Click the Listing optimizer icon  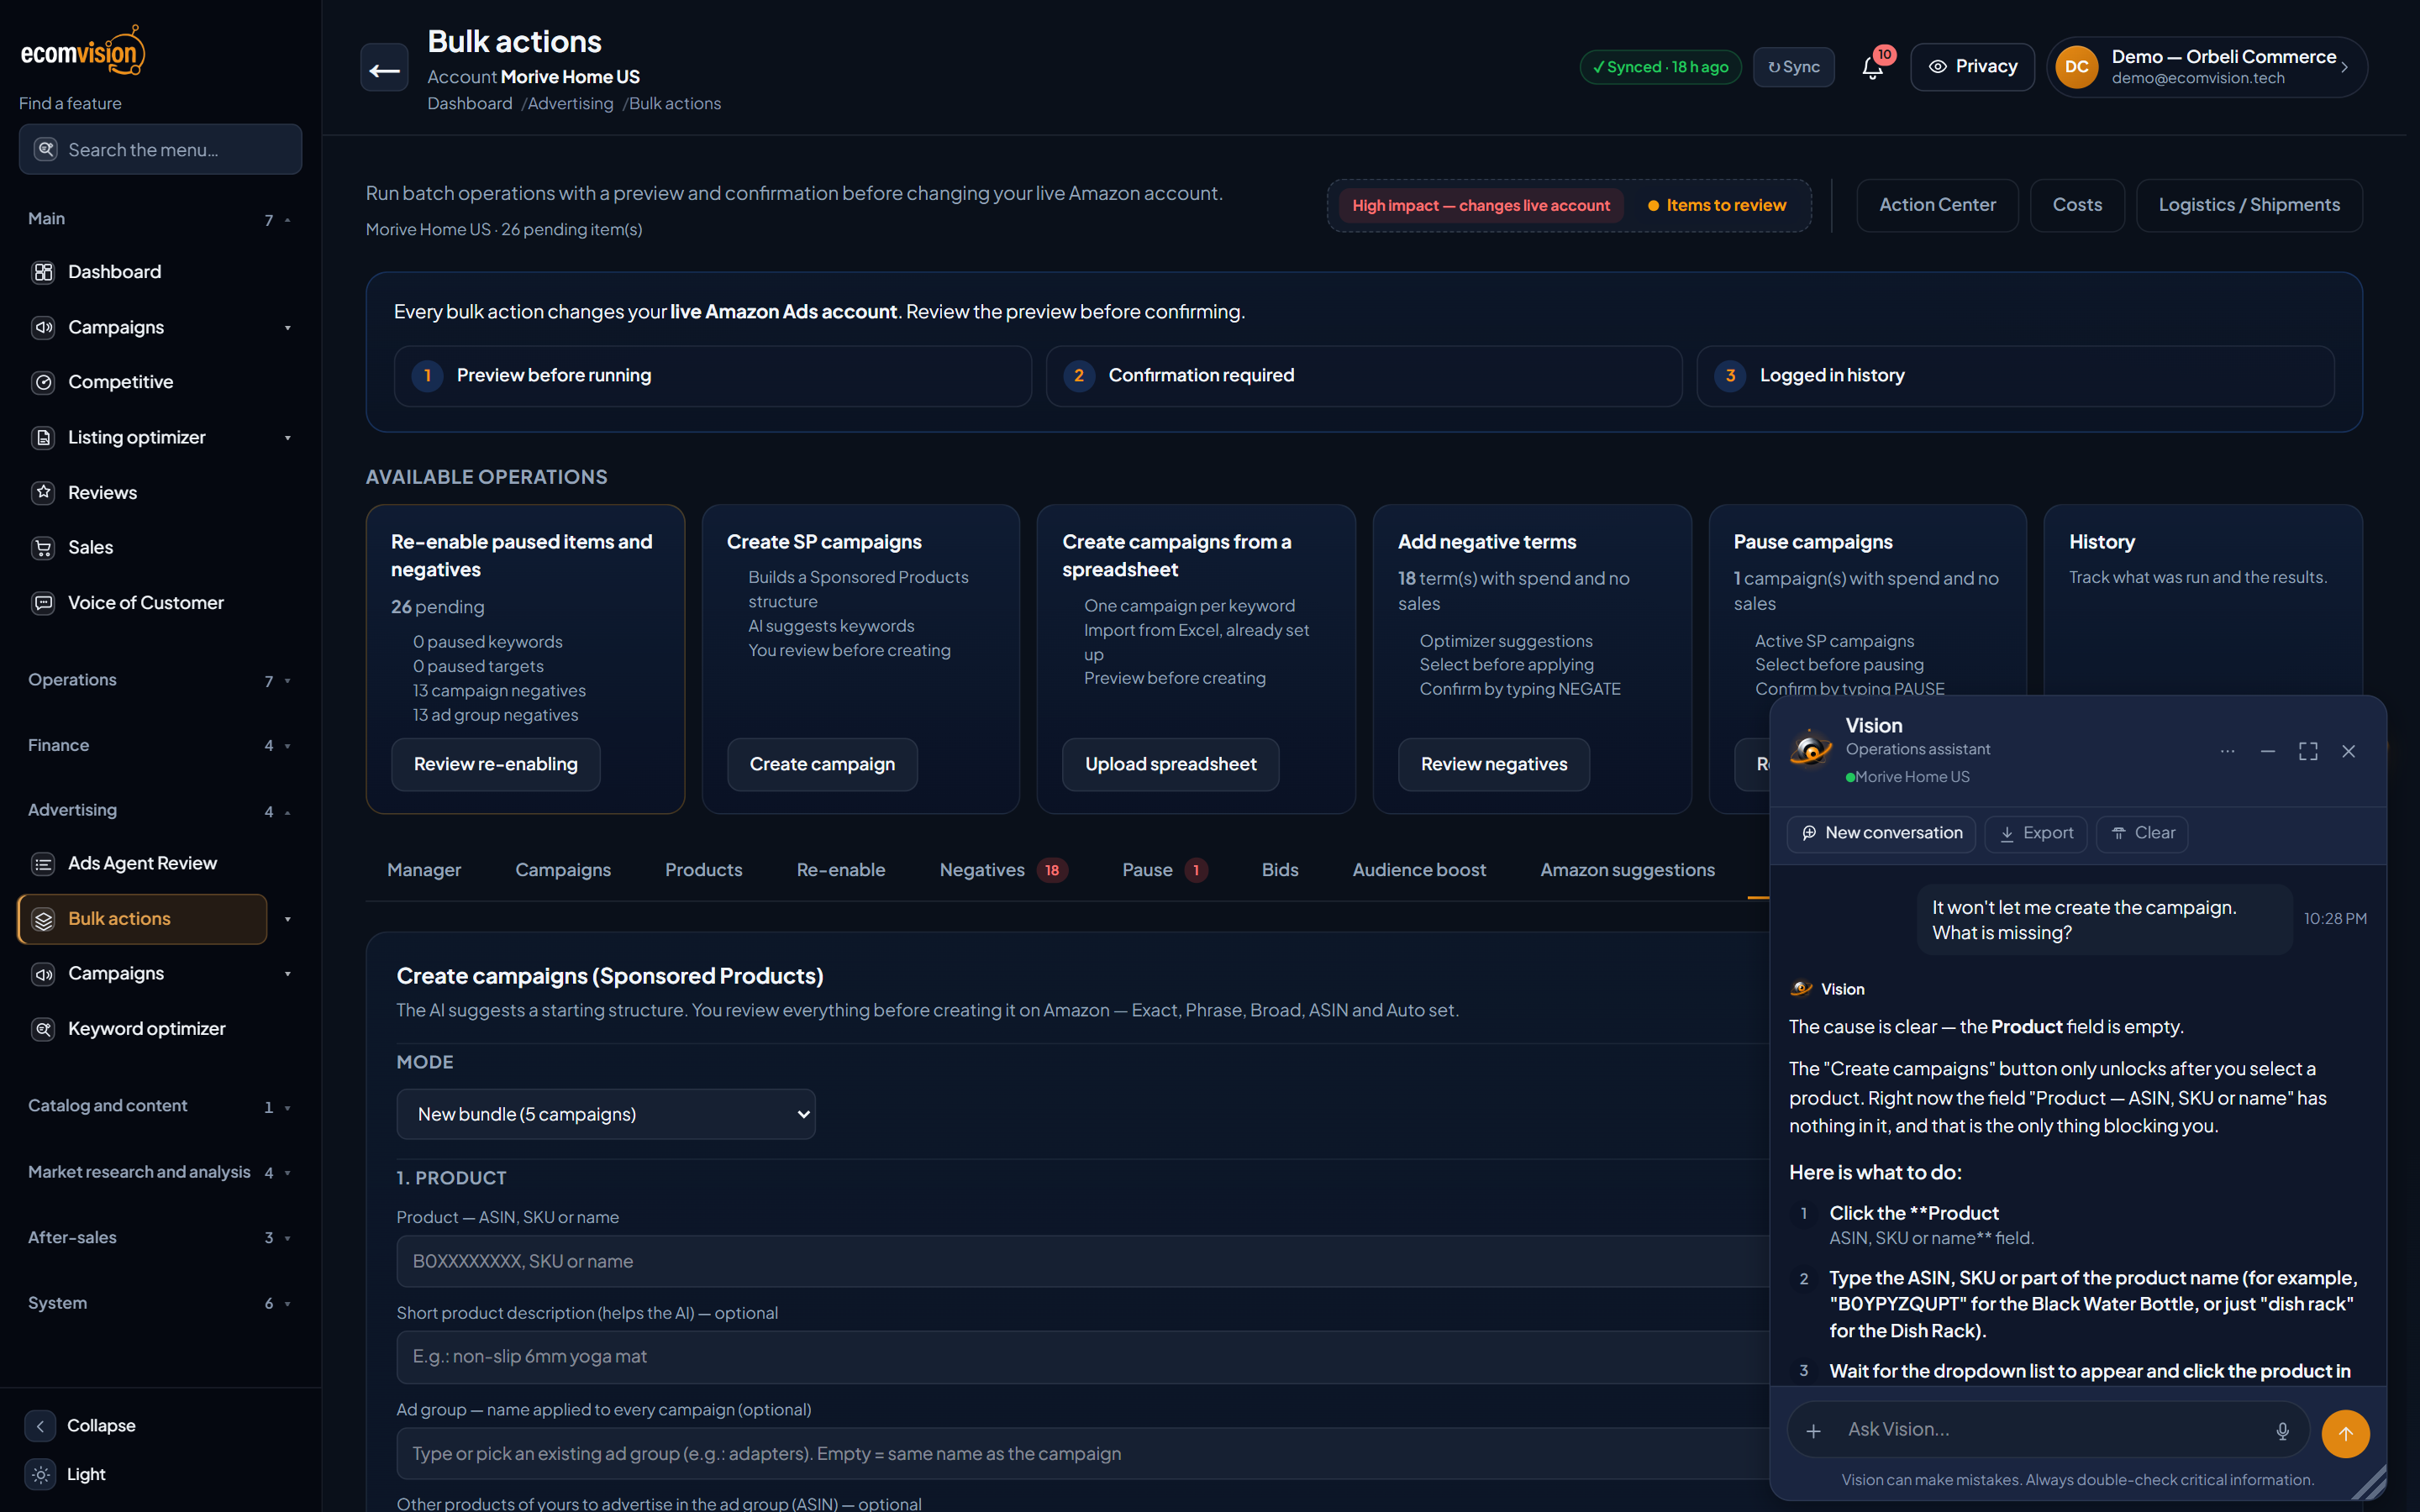click(x=43, y=437)
